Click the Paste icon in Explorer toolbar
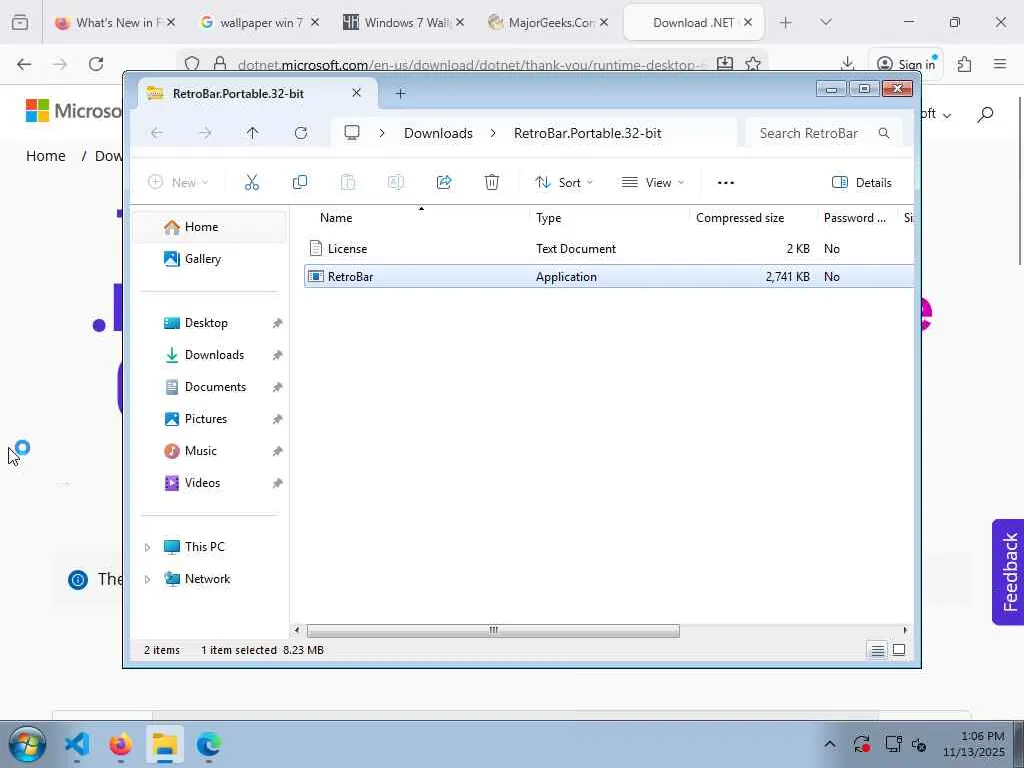This screenshot has height=768, width=1024. point(348,183)
